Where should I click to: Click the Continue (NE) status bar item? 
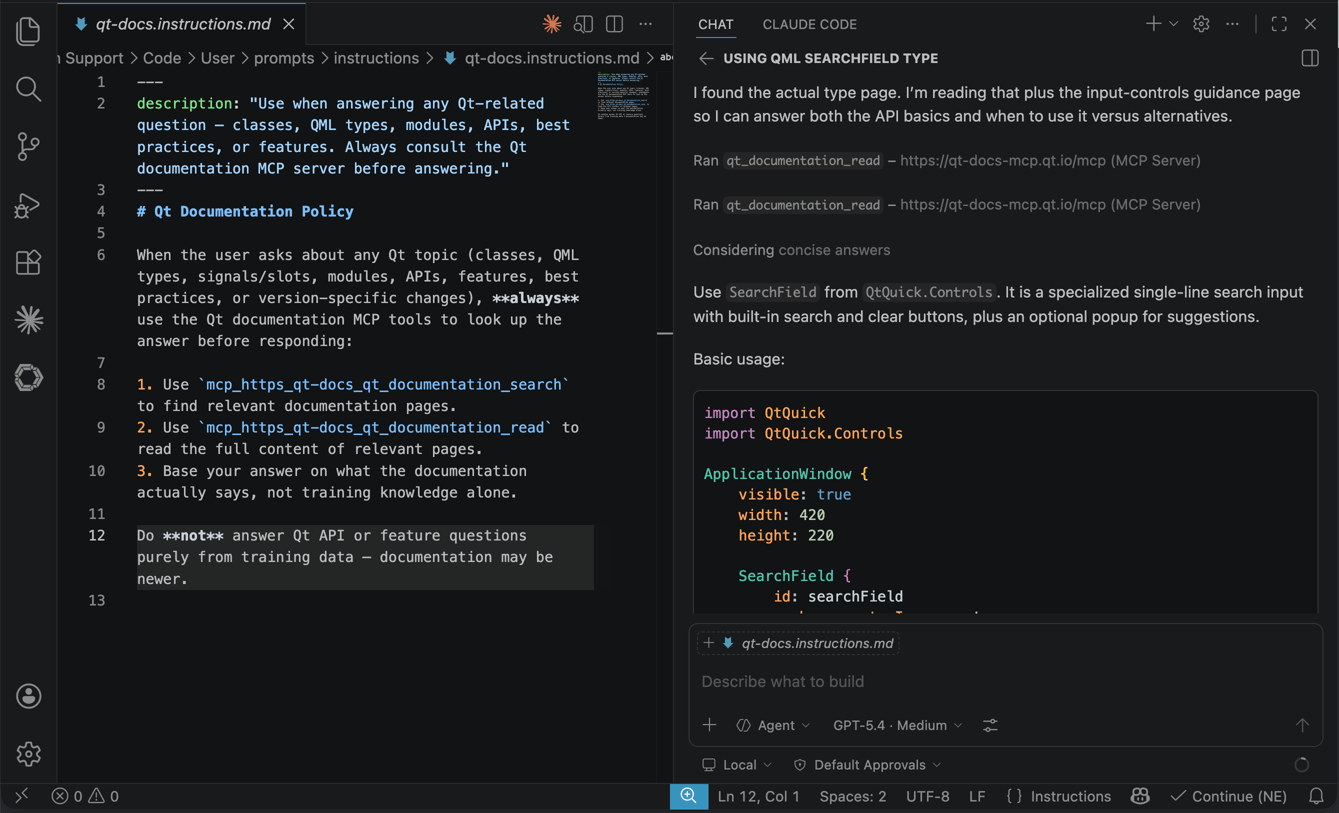1228,796
